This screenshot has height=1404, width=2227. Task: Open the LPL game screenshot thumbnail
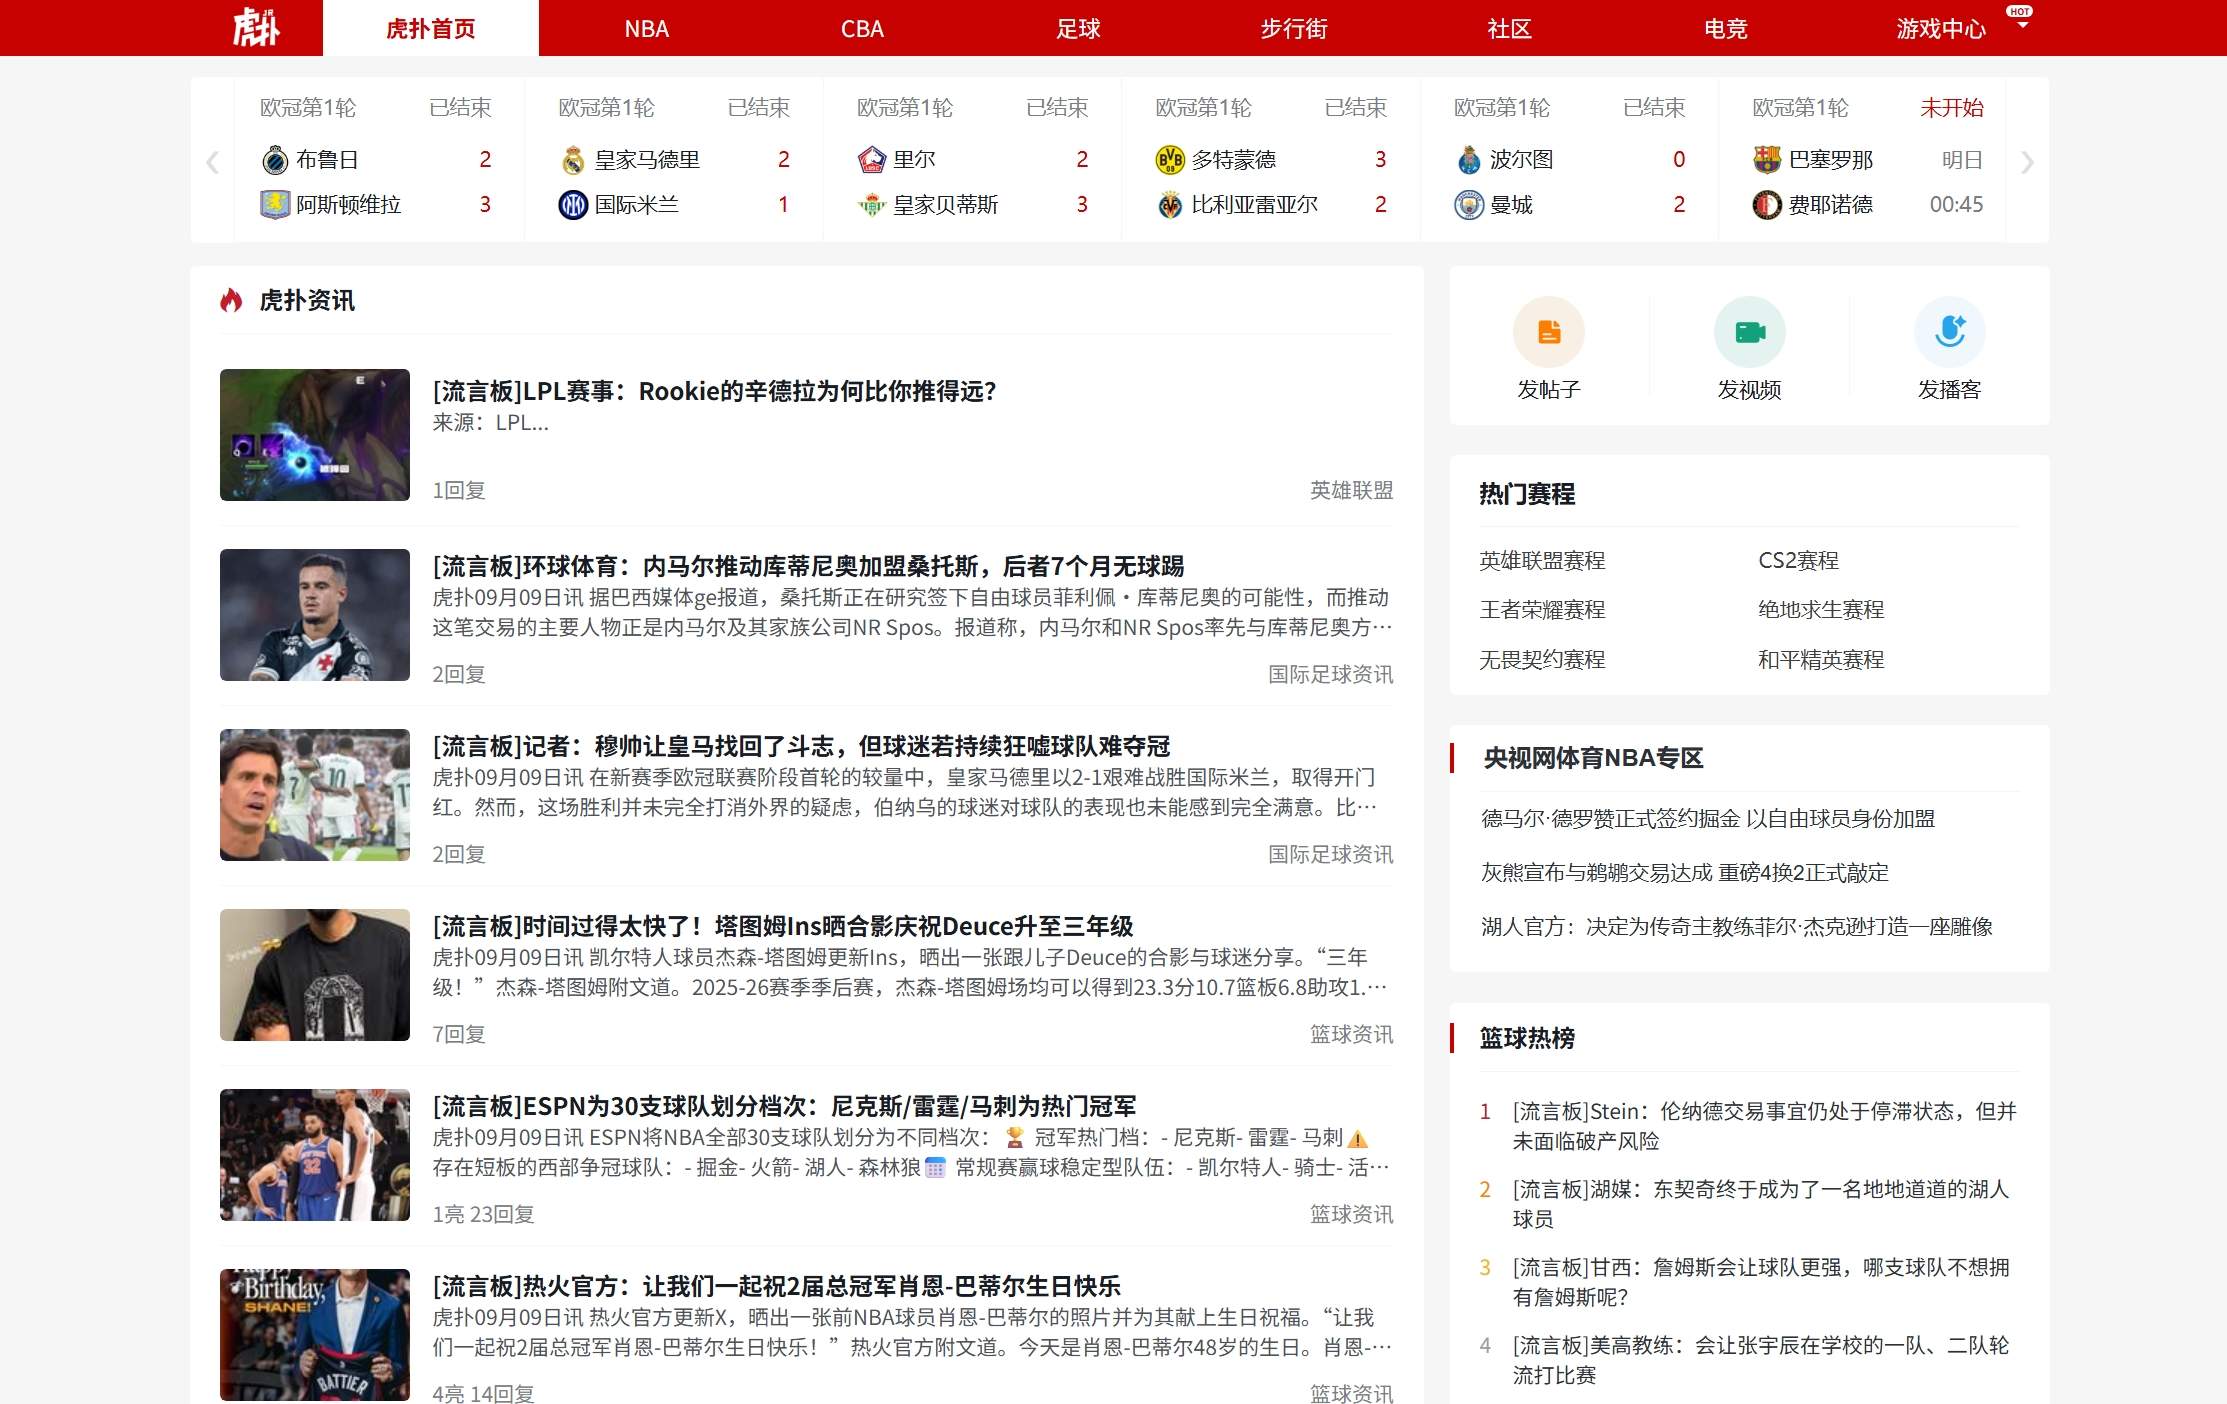315,435
